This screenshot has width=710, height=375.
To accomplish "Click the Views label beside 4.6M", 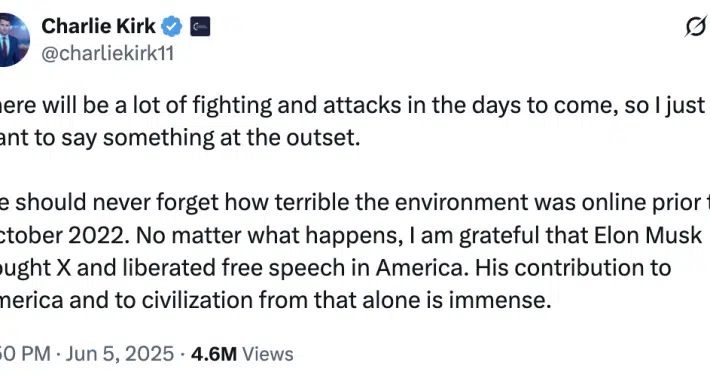I will (268, 354).
